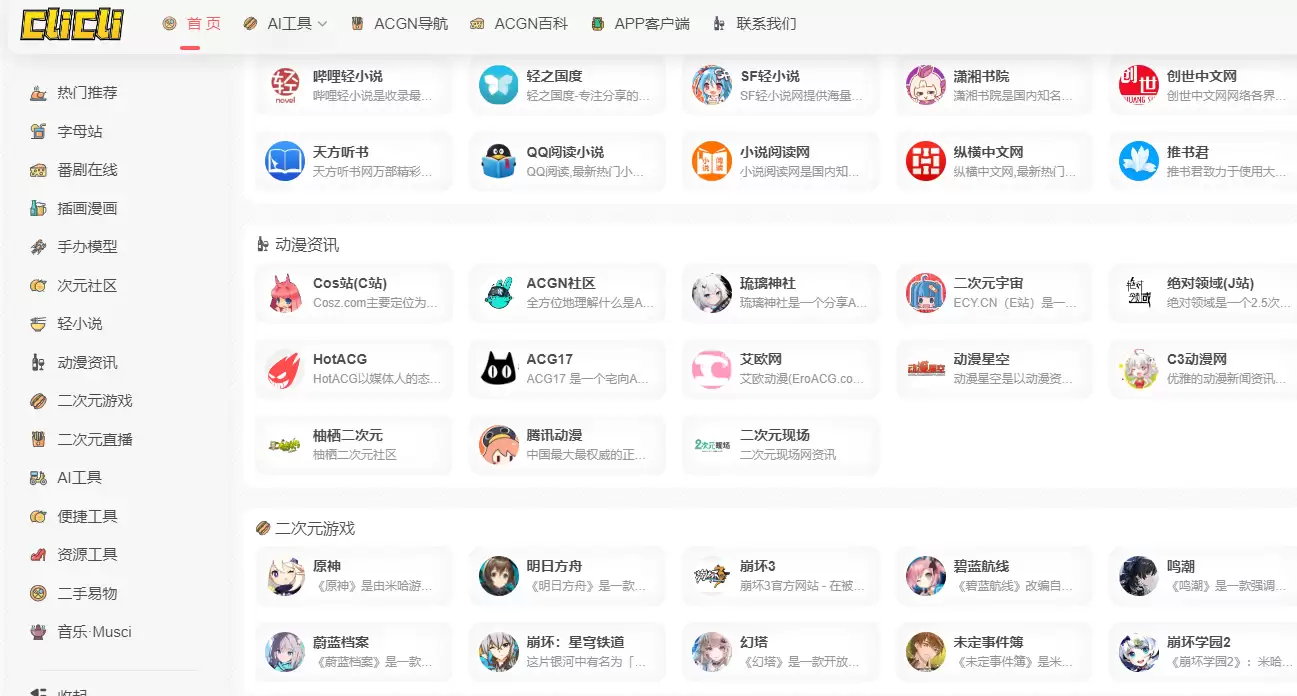Viewport: 1297px width, 696px height.
Task: Select 资源工具 in the sidebar
Action: click(87, 555)
